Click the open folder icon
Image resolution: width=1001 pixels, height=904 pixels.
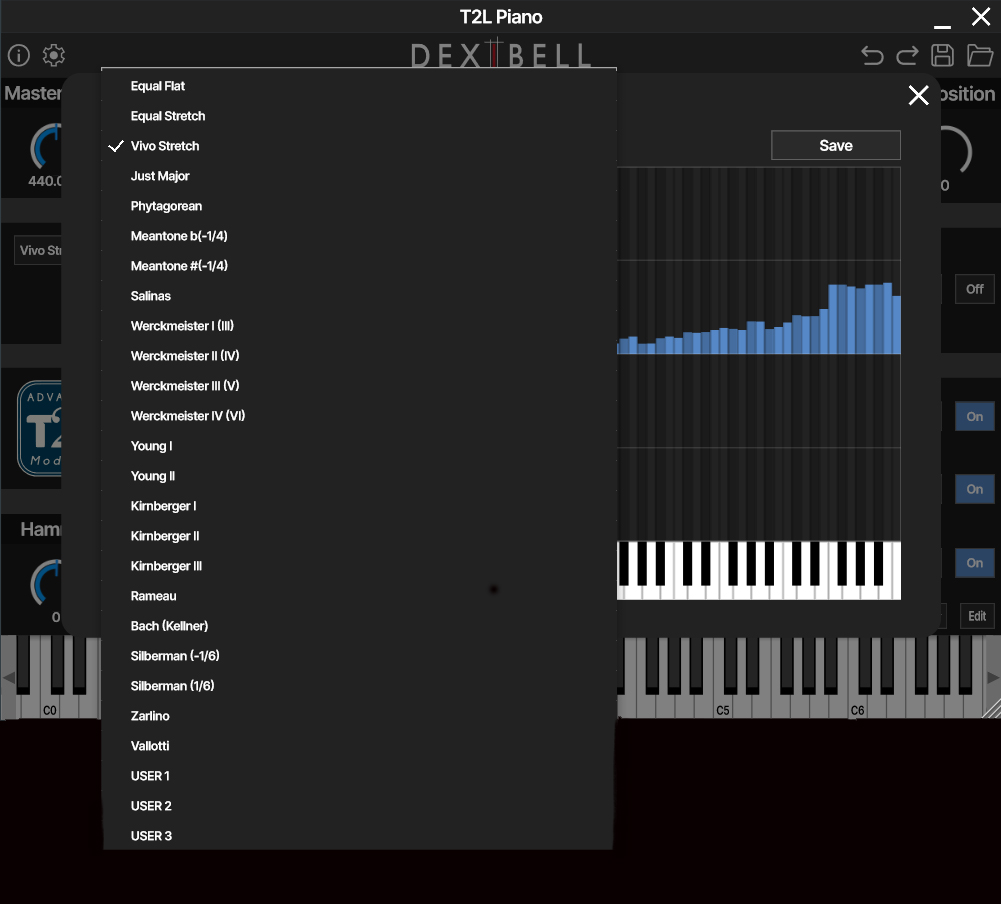tap(979, 56)
